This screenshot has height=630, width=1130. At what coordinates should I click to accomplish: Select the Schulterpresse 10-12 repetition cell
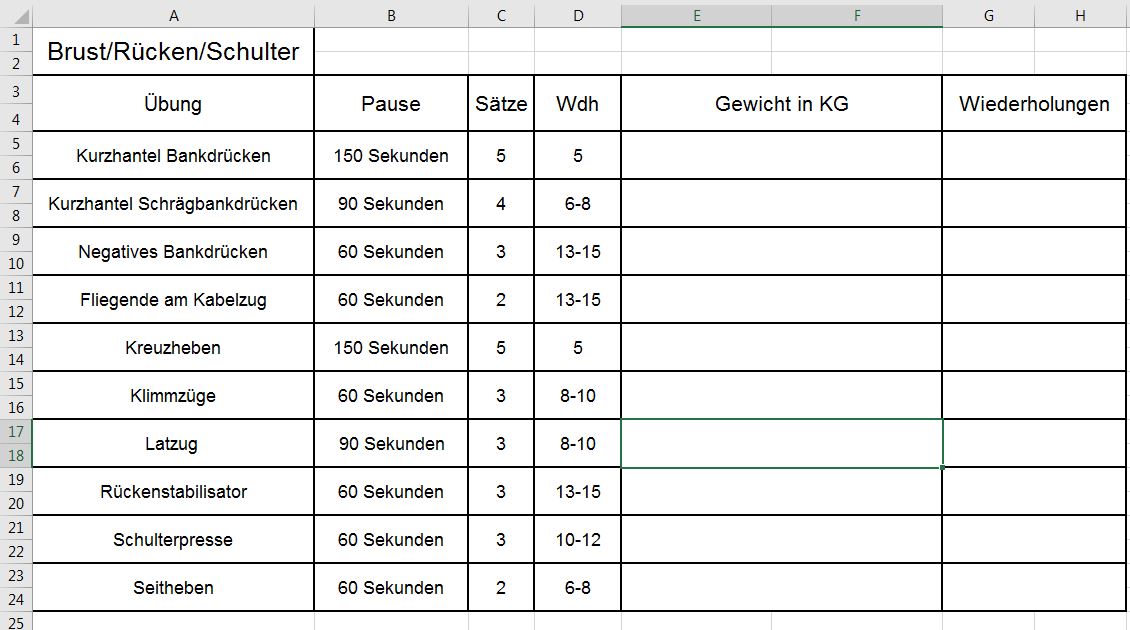point(578,539)
